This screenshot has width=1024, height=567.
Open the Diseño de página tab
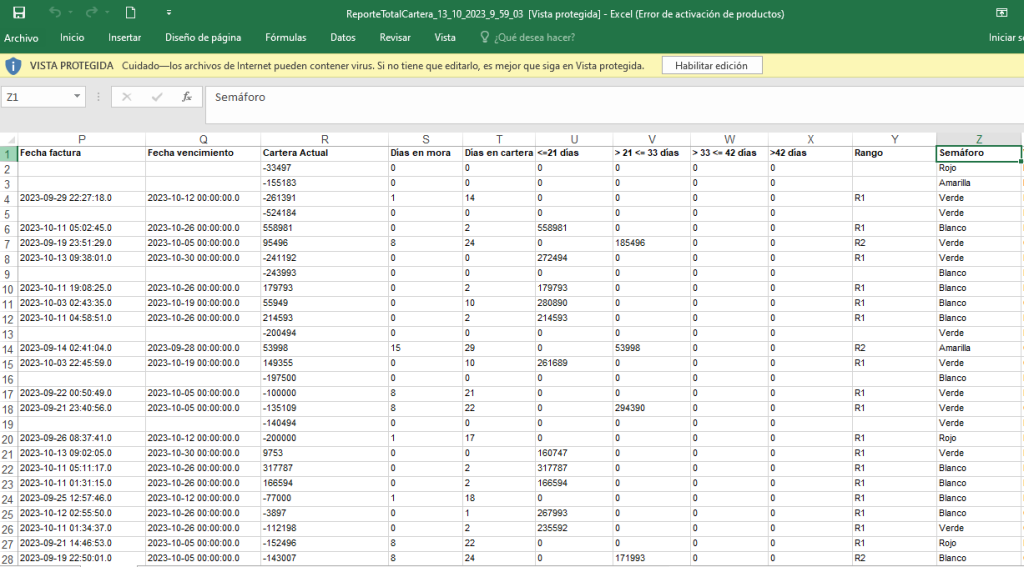pyautogui.click(x=203, y=38)
